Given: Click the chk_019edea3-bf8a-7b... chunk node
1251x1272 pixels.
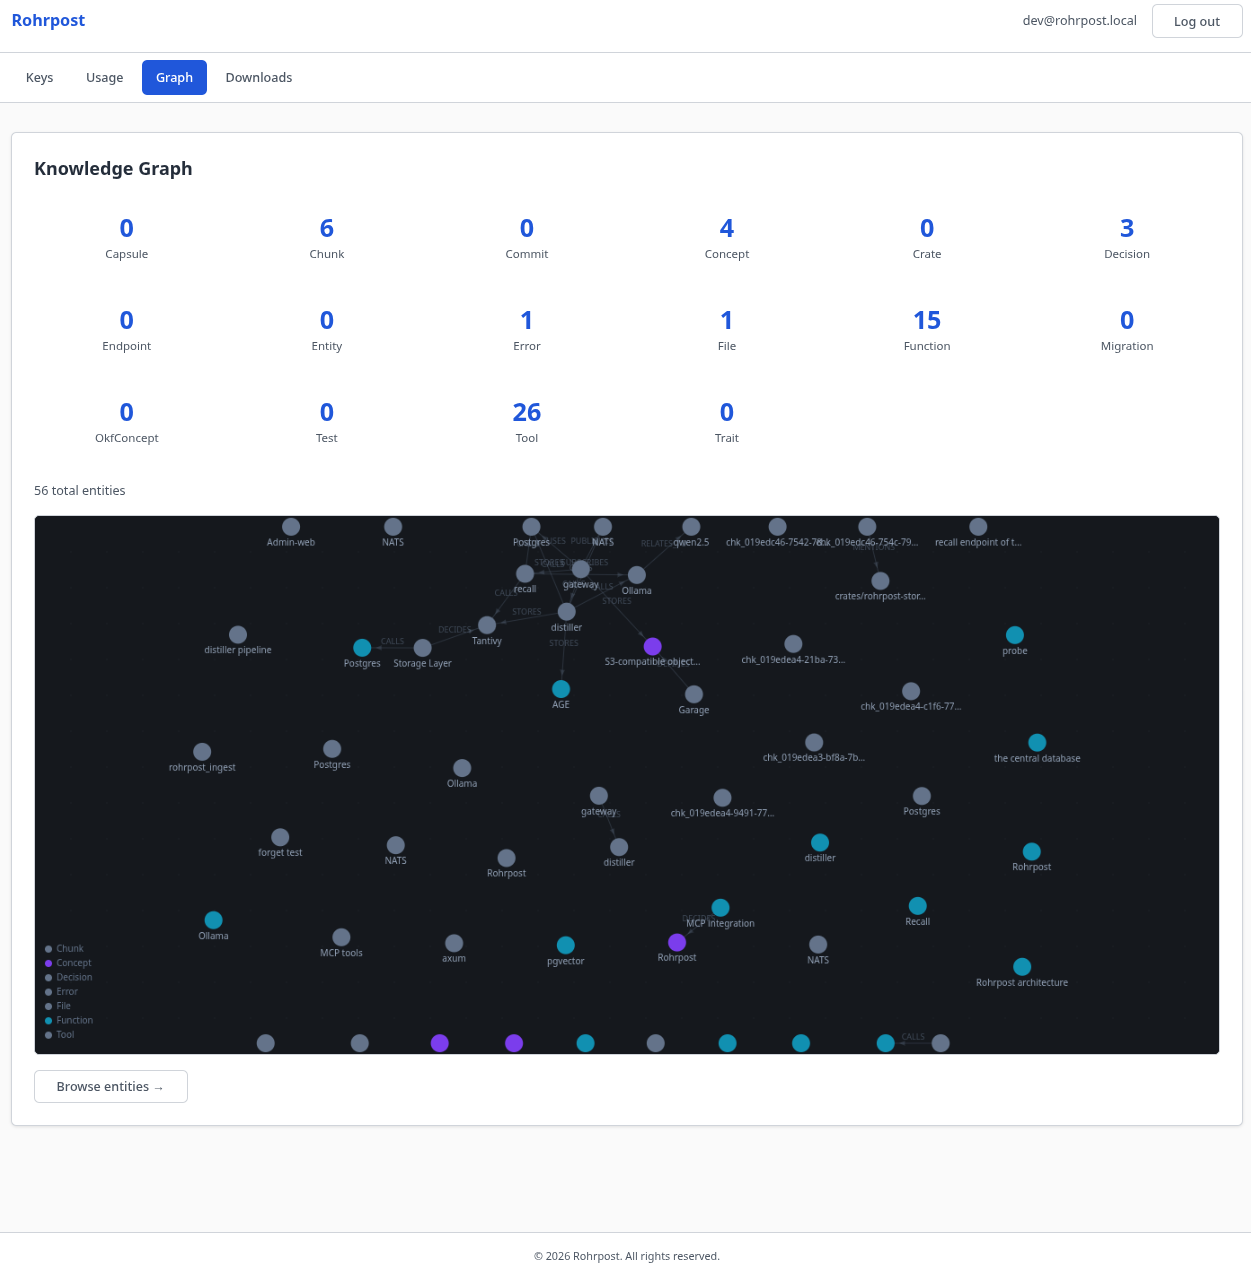Looking at the screenshot, I should tap(814, 742).
